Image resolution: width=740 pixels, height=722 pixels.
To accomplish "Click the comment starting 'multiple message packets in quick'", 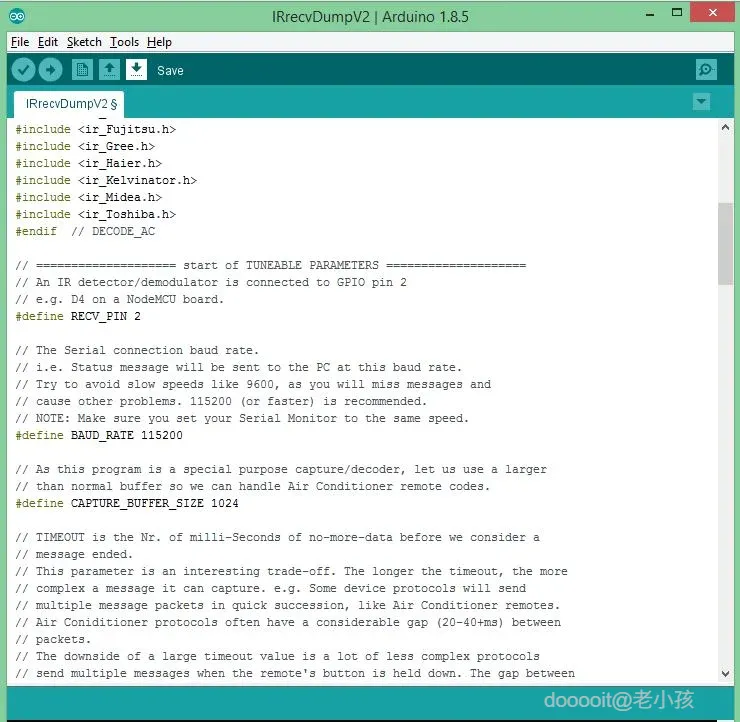I will (x=287, y=605).
